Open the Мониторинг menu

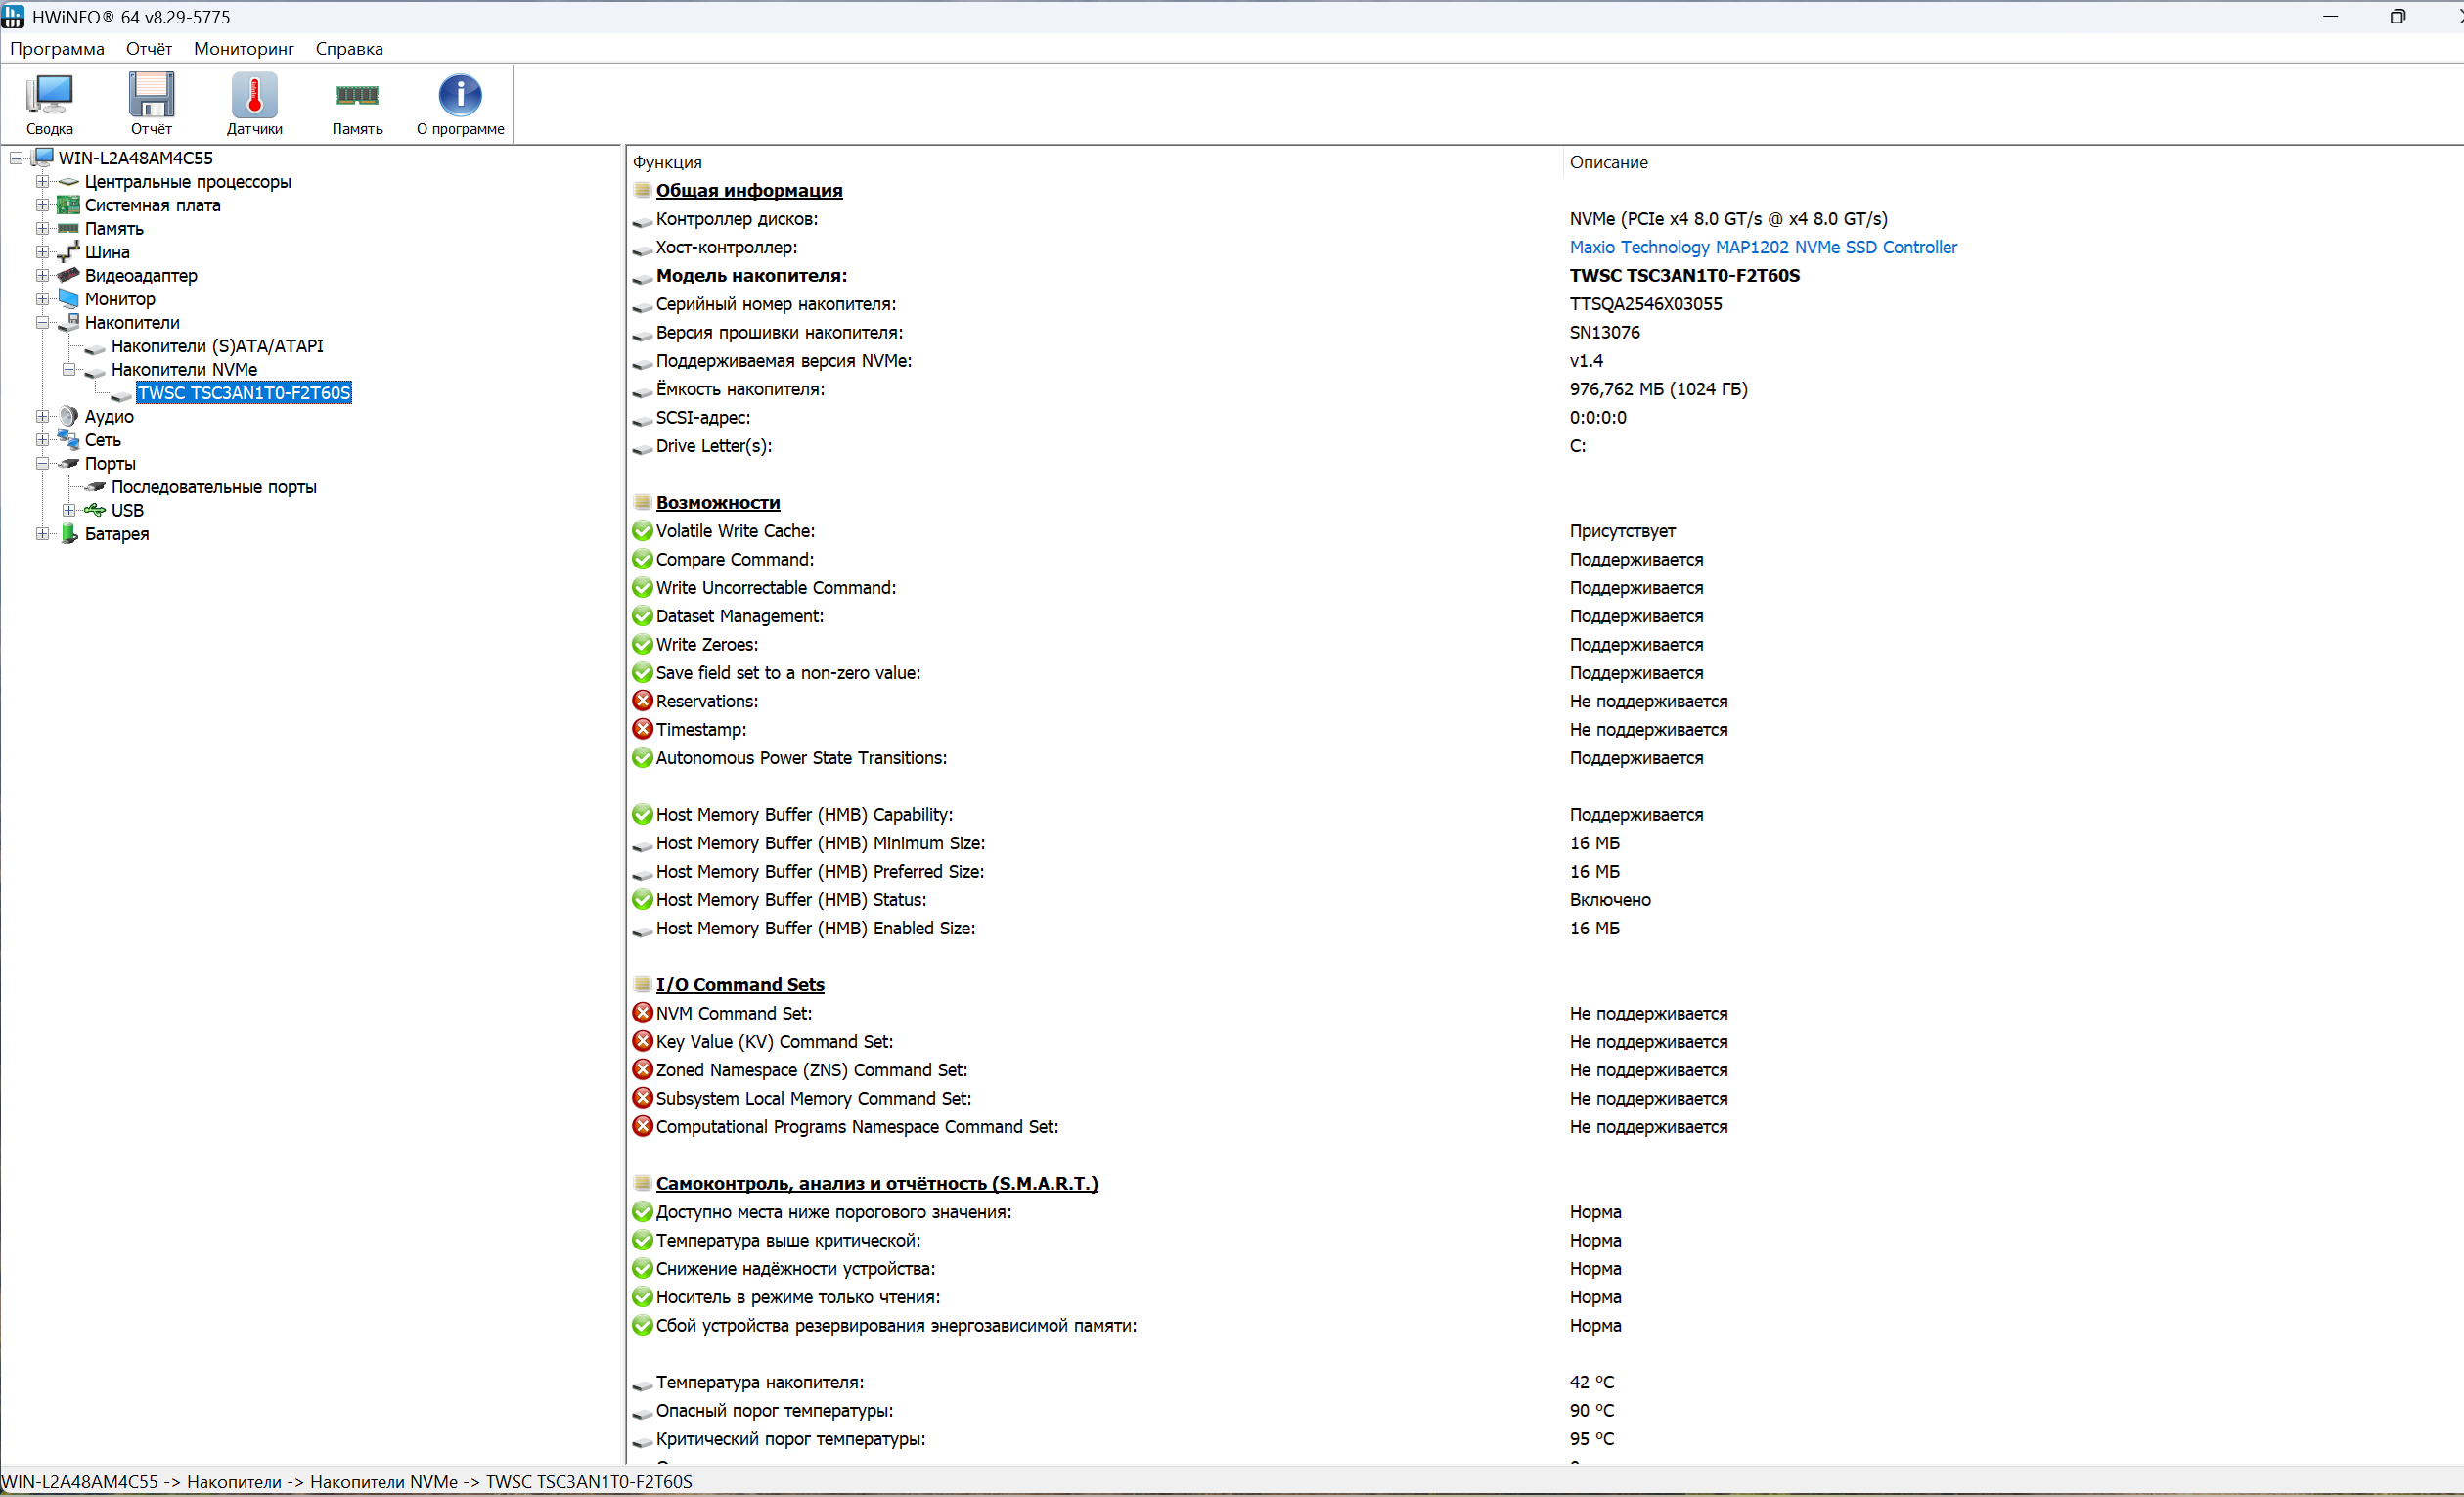[243, 49]
